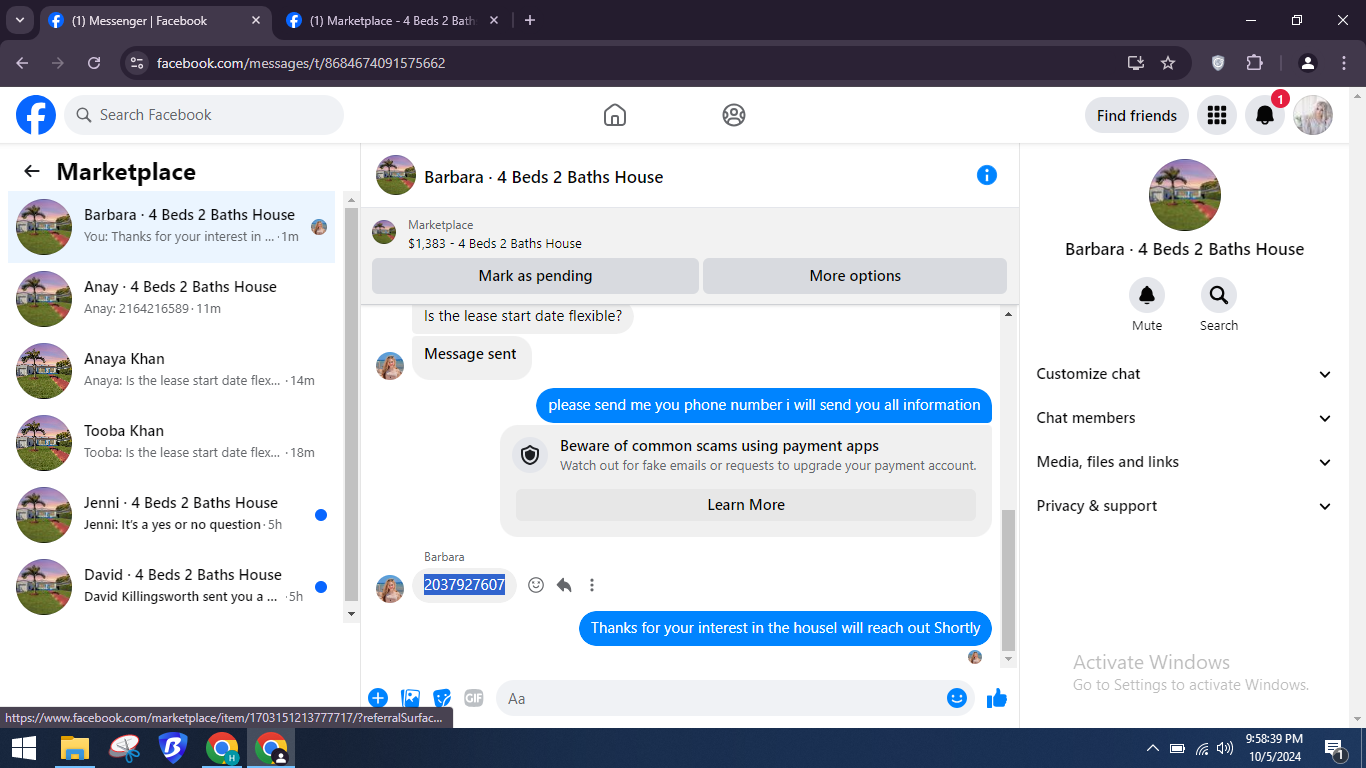Open David · 4 Beds 2 Baths House chat
Screen dimensions: 1366x768
click(x=172, y=587)
